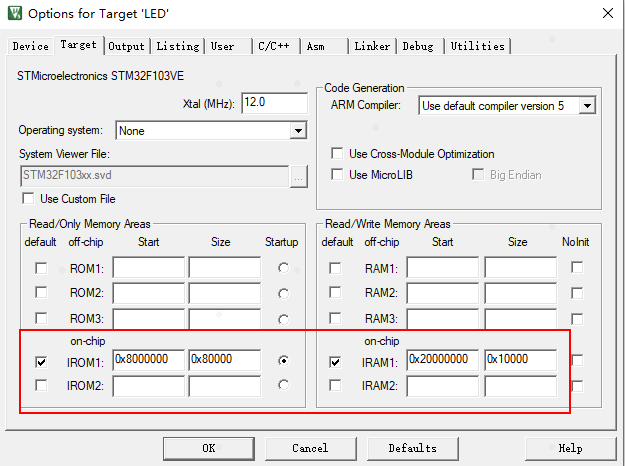625x466 pixels.
Task: Toggle the RAM2 default checkbox
Action: (335, 292)
